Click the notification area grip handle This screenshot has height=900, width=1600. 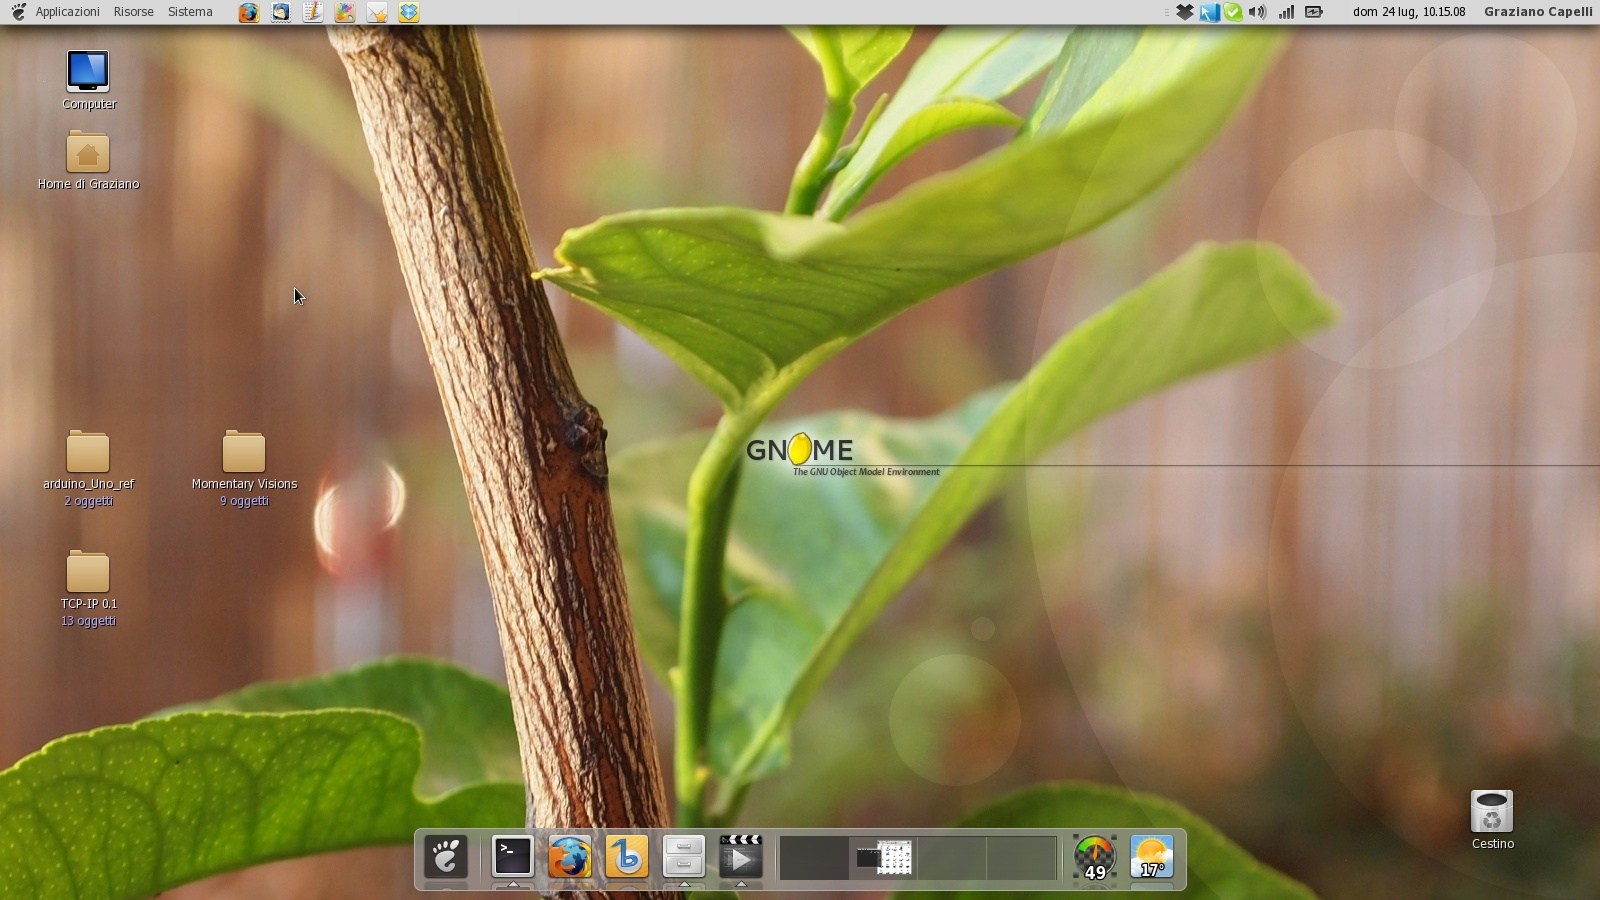[x=1167, y=12]
